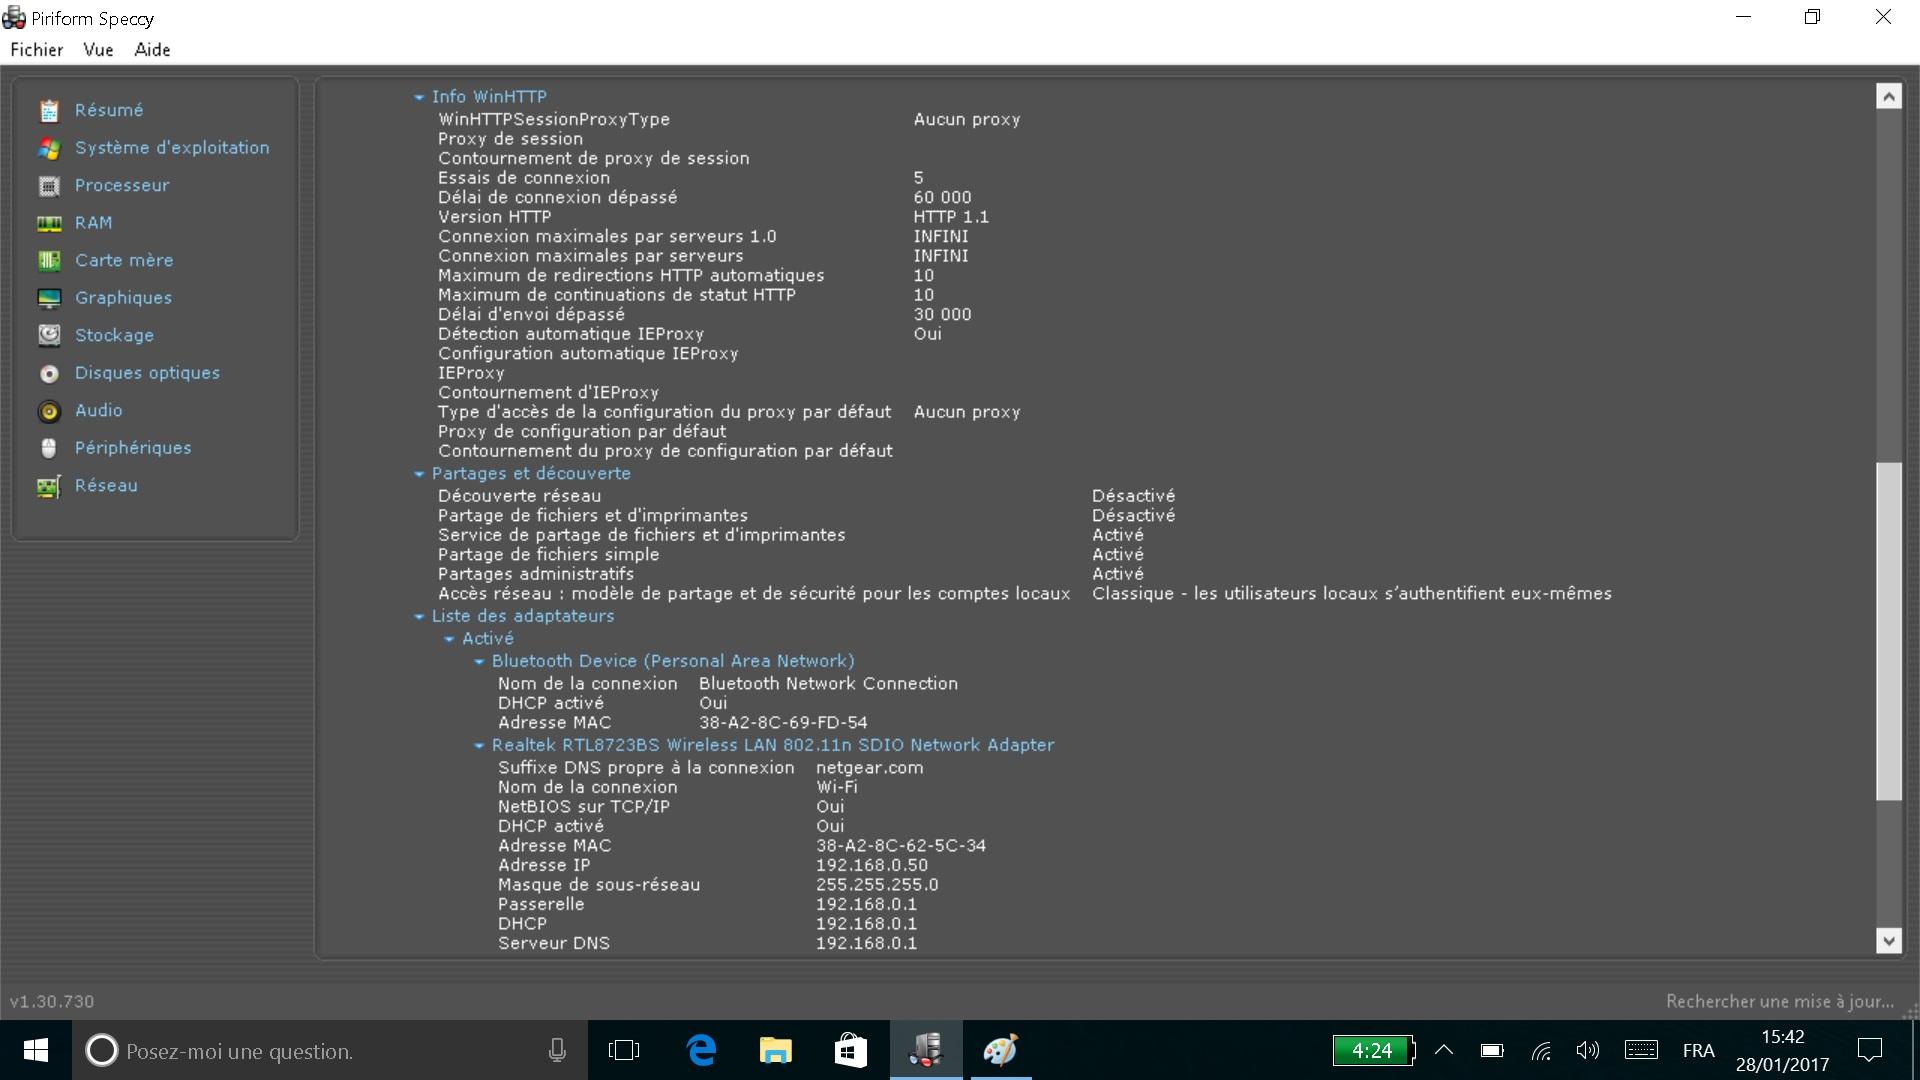This screenshot has height=1080, width=1920.
Task: Click the scrollbar down arrow
Action: click(1888, 940)
